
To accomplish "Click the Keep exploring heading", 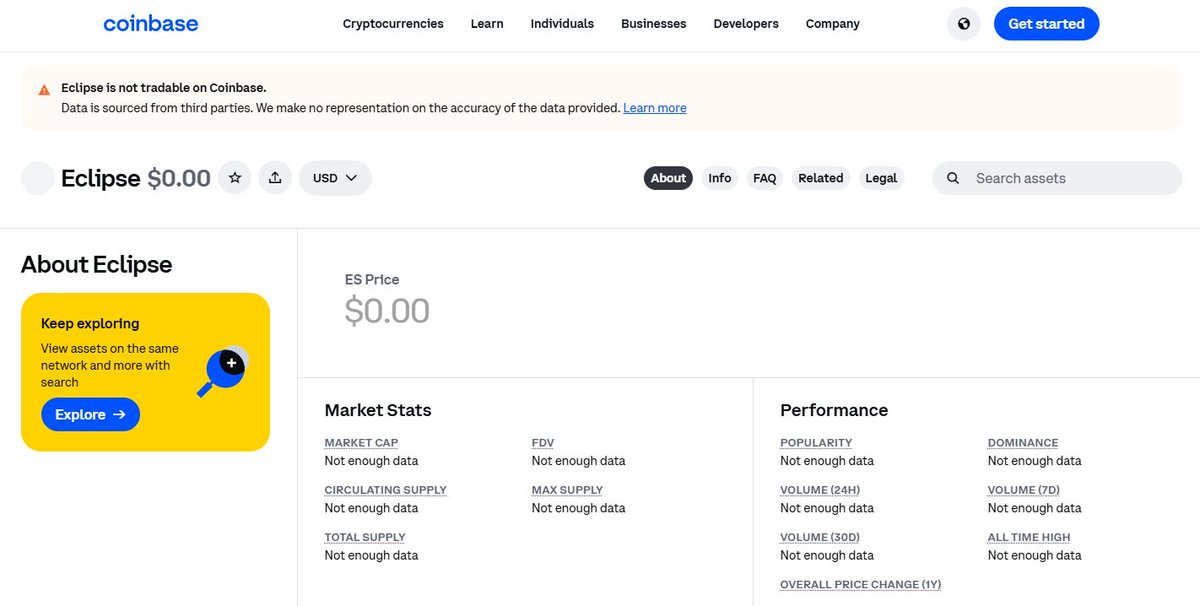I will point(90,323).
